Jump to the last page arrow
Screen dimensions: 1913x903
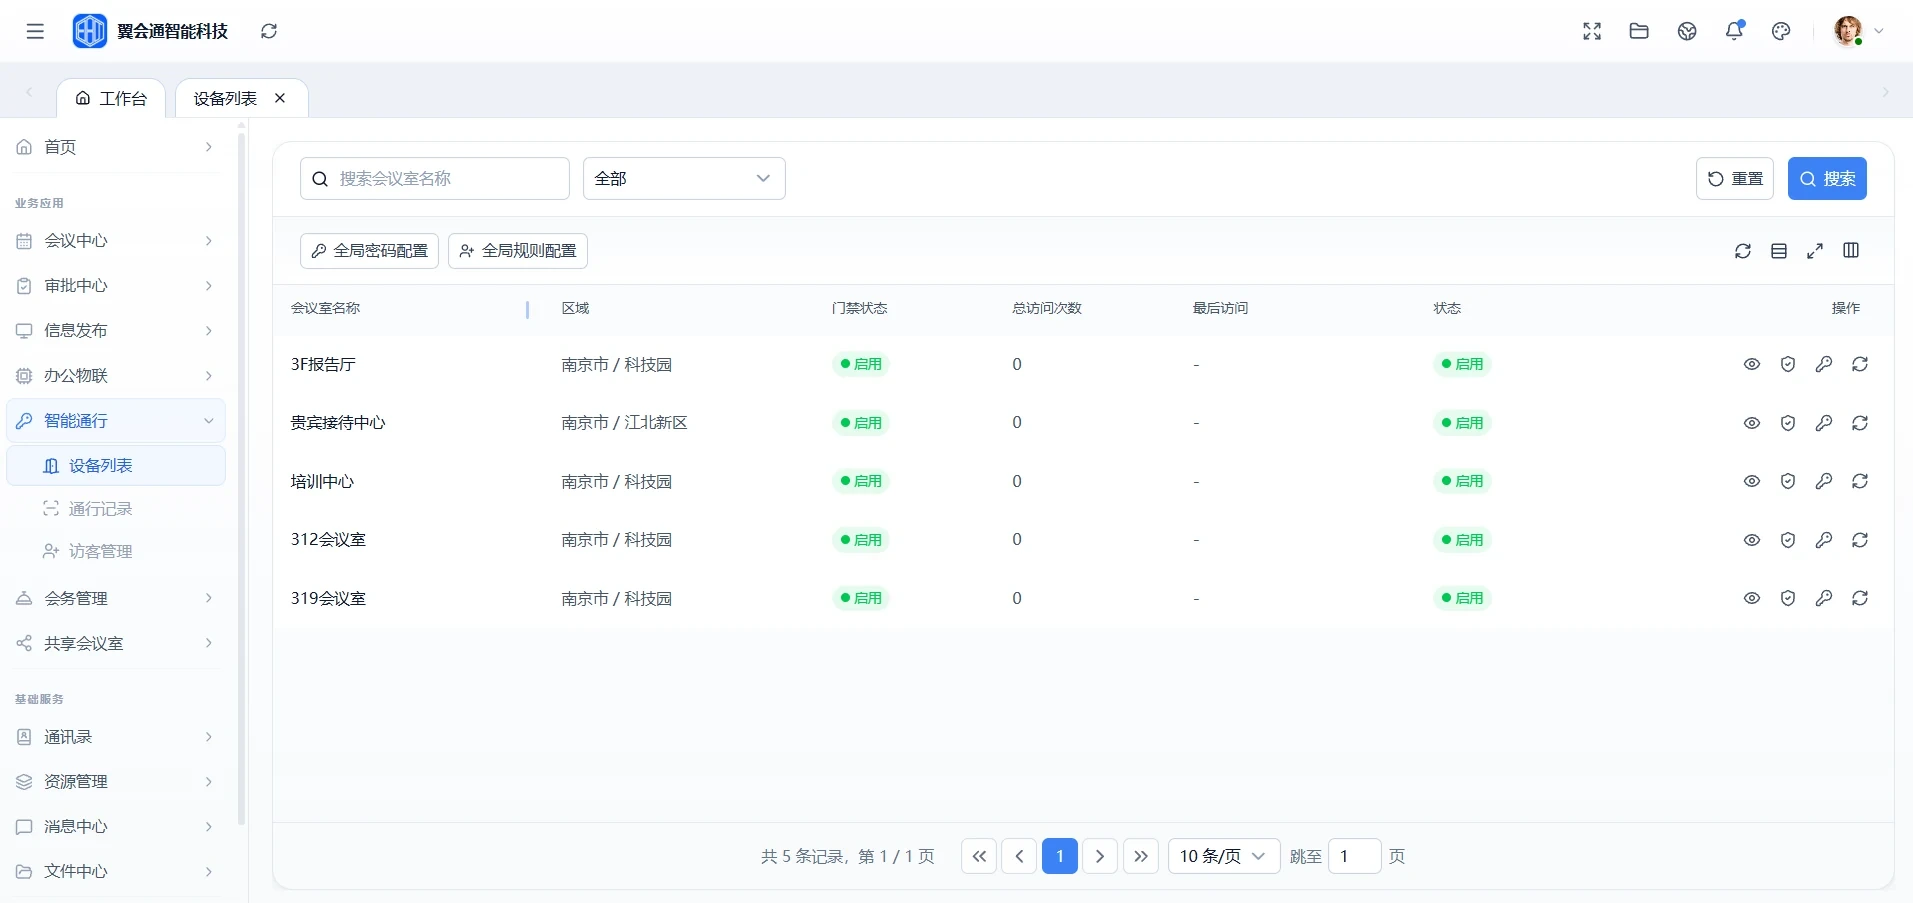(1141, 856)
